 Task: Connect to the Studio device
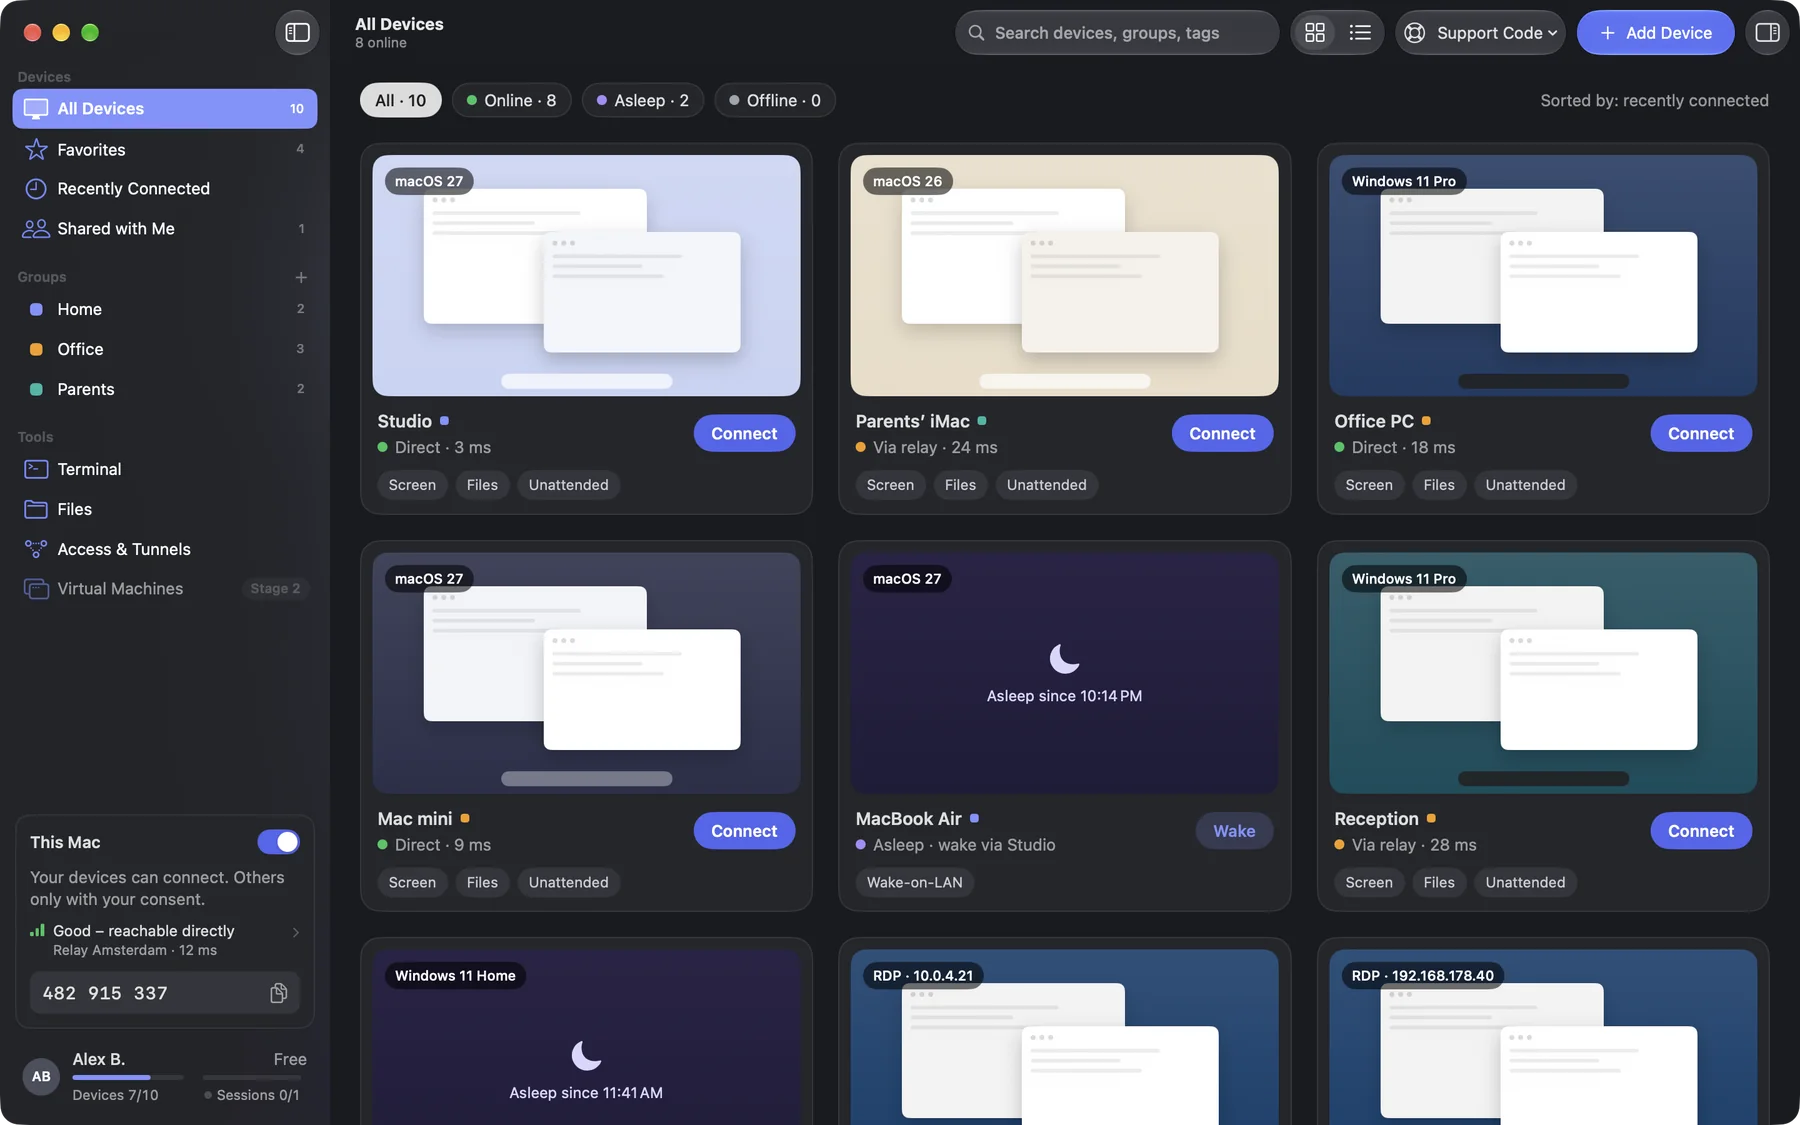744,433
